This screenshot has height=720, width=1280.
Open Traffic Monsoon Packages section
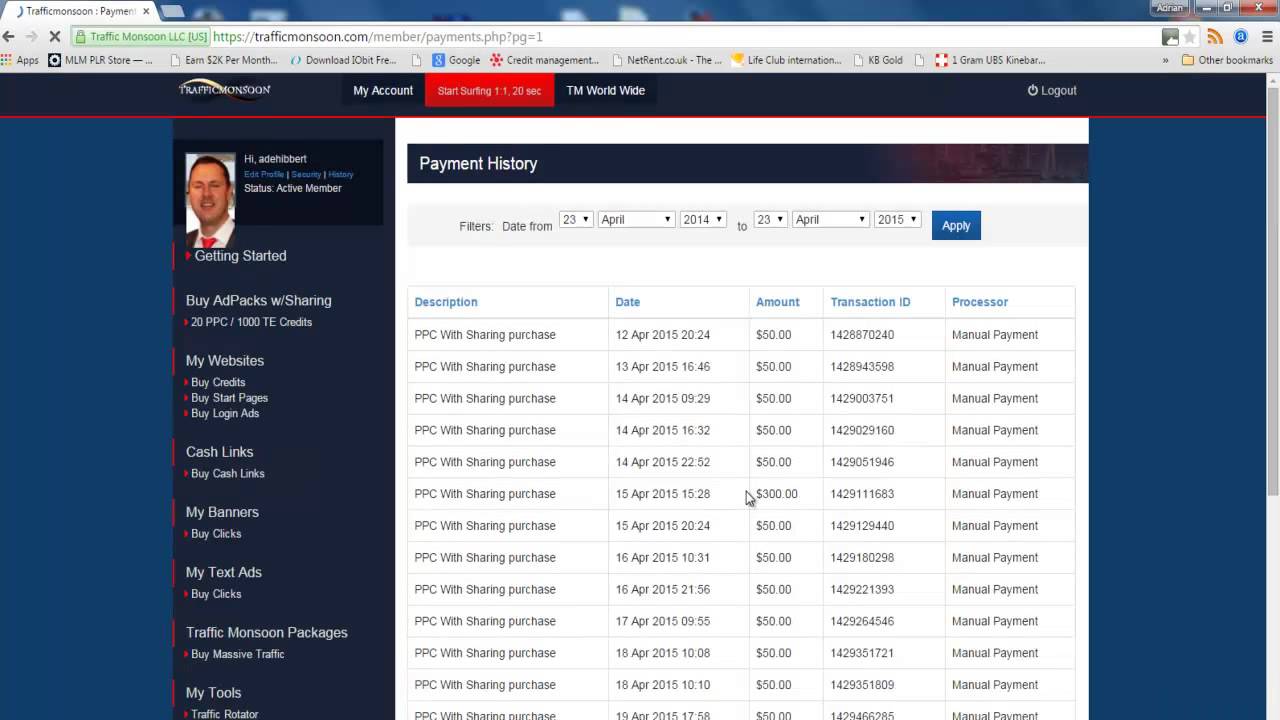266,633
